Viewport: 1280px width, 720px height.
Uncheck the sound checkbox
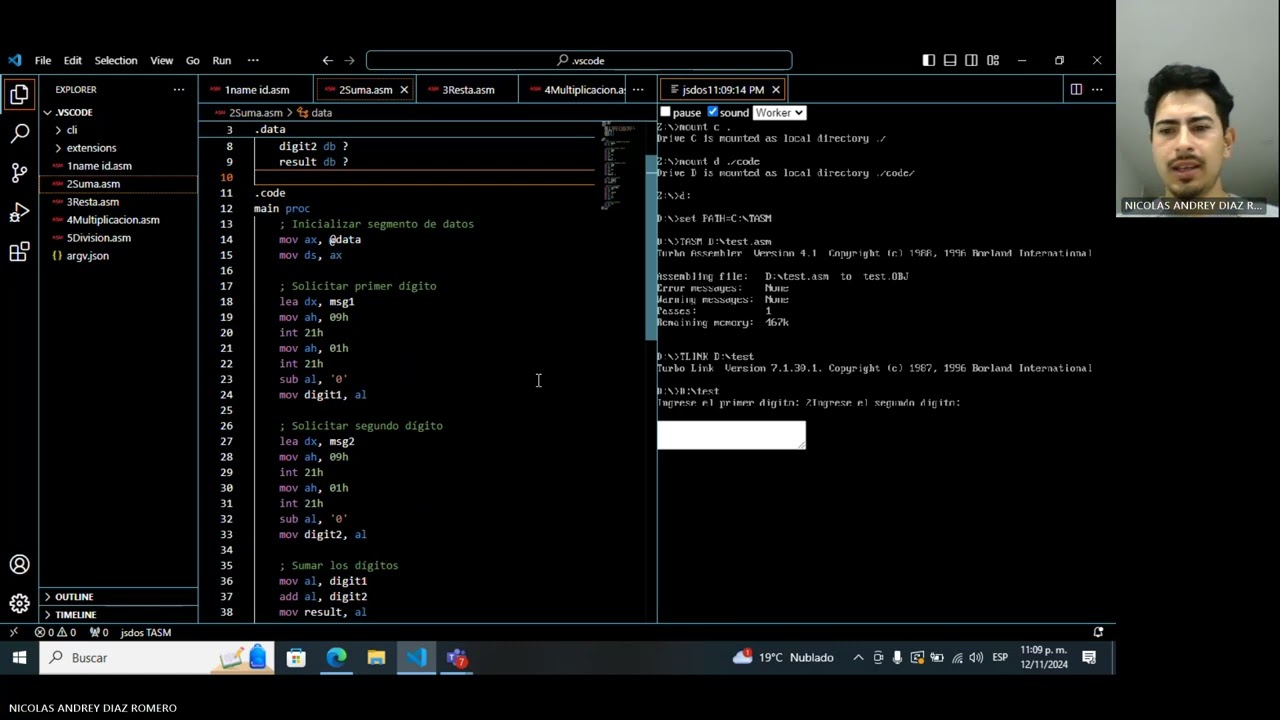[713, 112]
